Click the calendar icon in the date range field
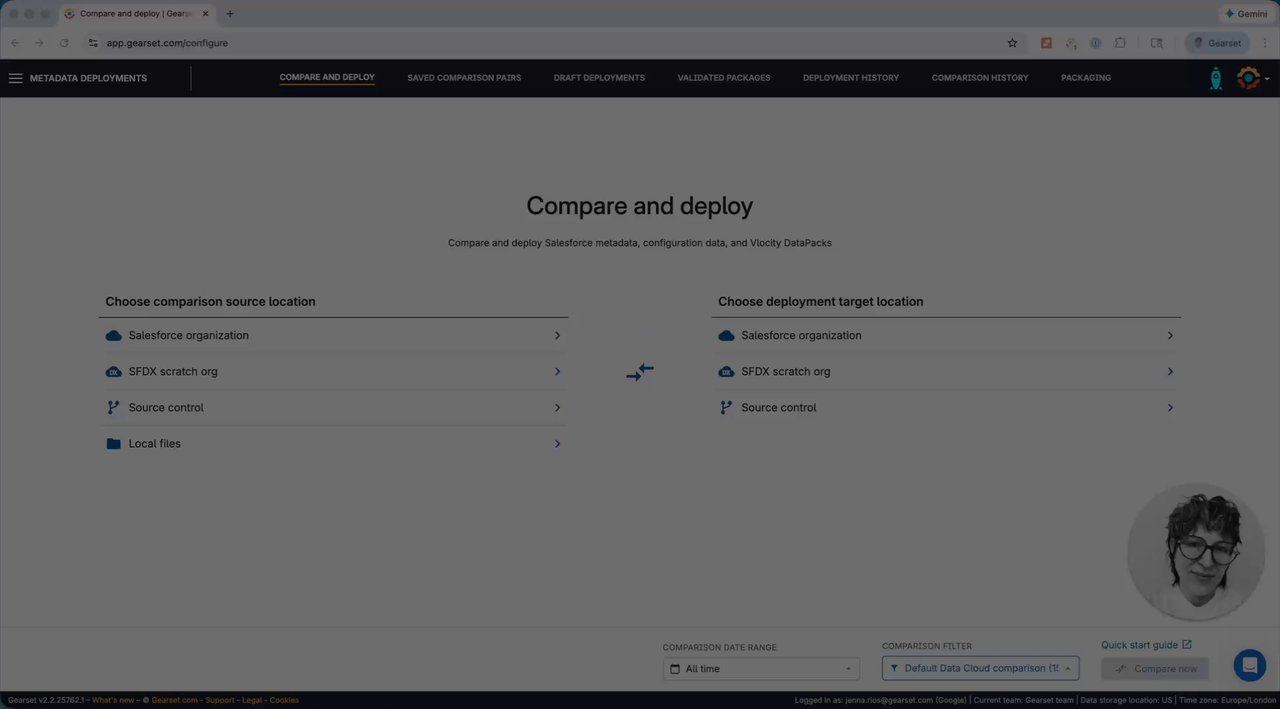The height and width of the screenshot is (709, 1280). [x=675, y=669]
